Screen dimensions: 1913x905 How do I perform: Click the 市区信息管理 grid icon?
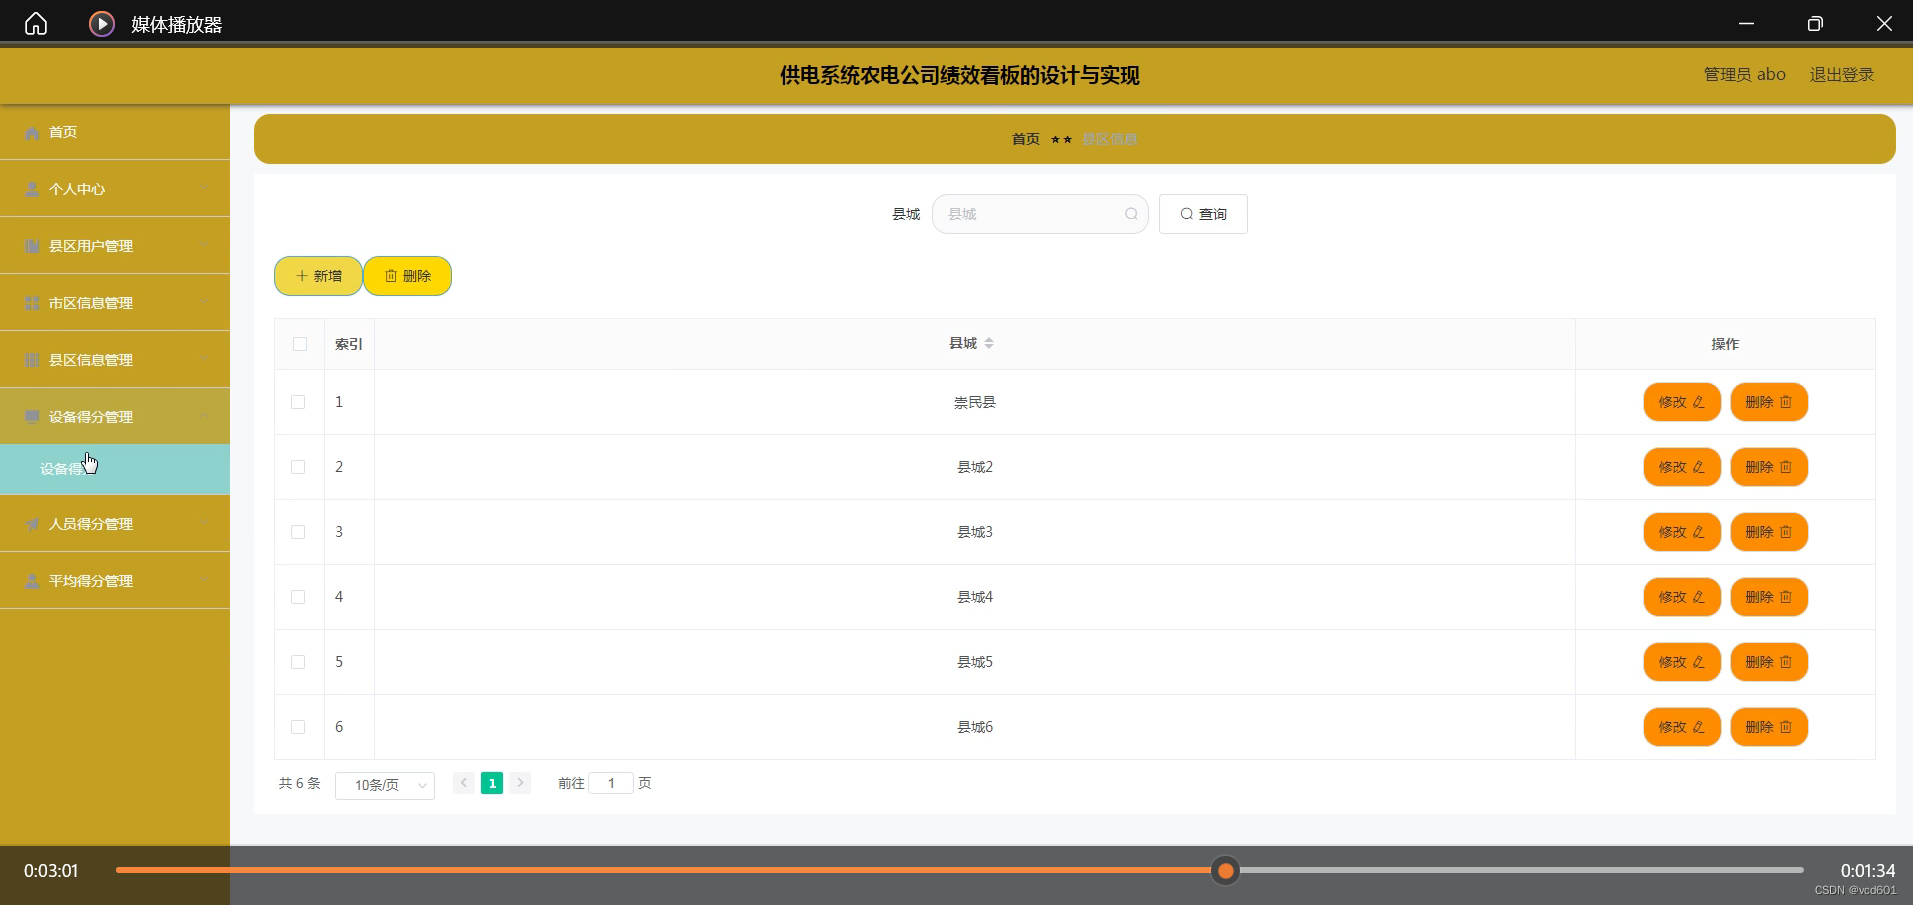[31, 303]
